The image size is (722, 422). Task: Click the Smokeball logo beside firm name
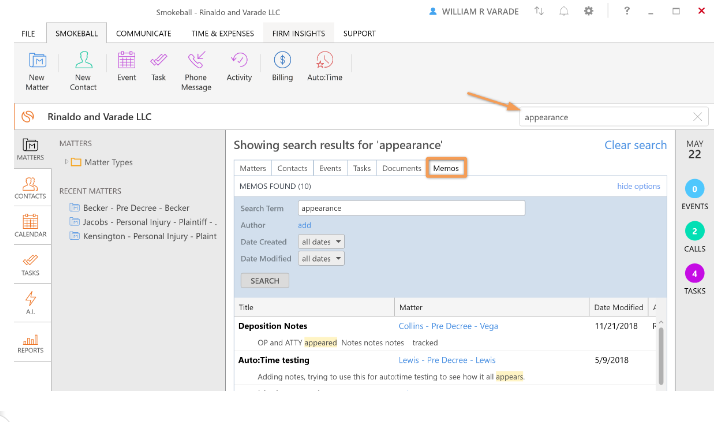pos(28,117)
